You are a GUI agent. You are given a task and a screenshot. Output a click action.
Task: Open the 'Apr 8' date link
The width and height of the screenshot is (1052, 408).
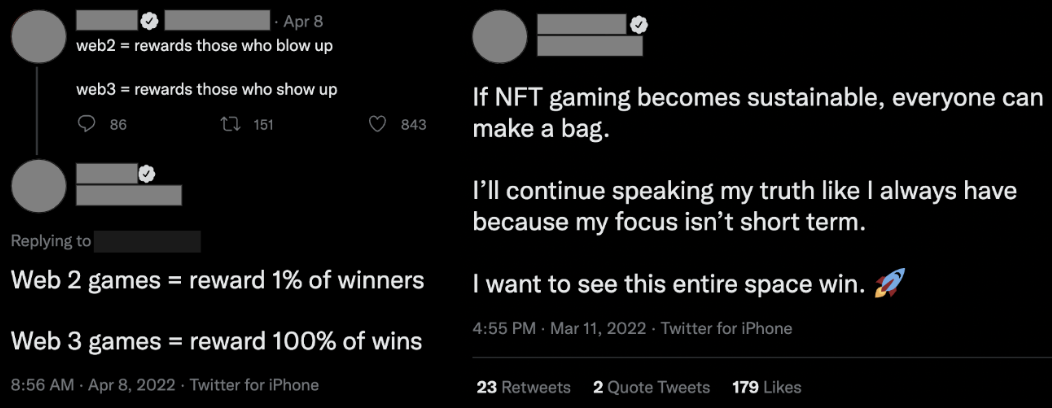[303, 20]
